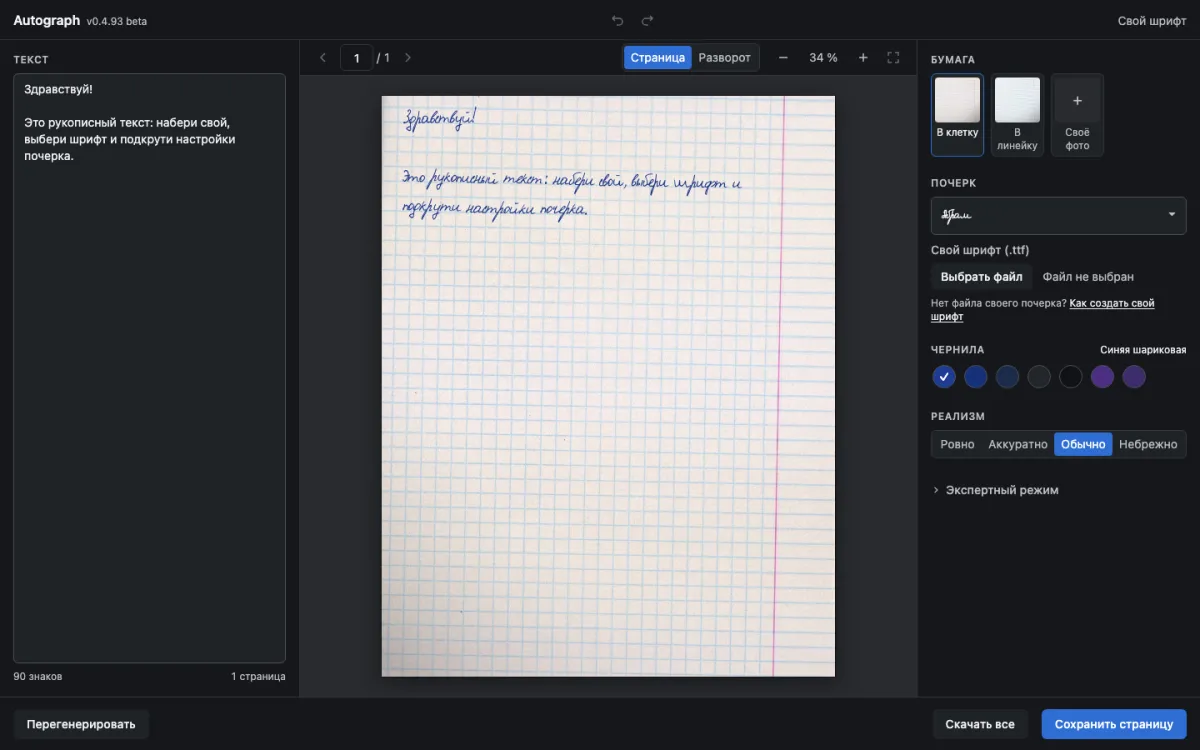Image resolution: width=1200 pixels, height=750 pixels.
Task: Select the В линейку paper thumbnail
Action: click(1017, 115)
